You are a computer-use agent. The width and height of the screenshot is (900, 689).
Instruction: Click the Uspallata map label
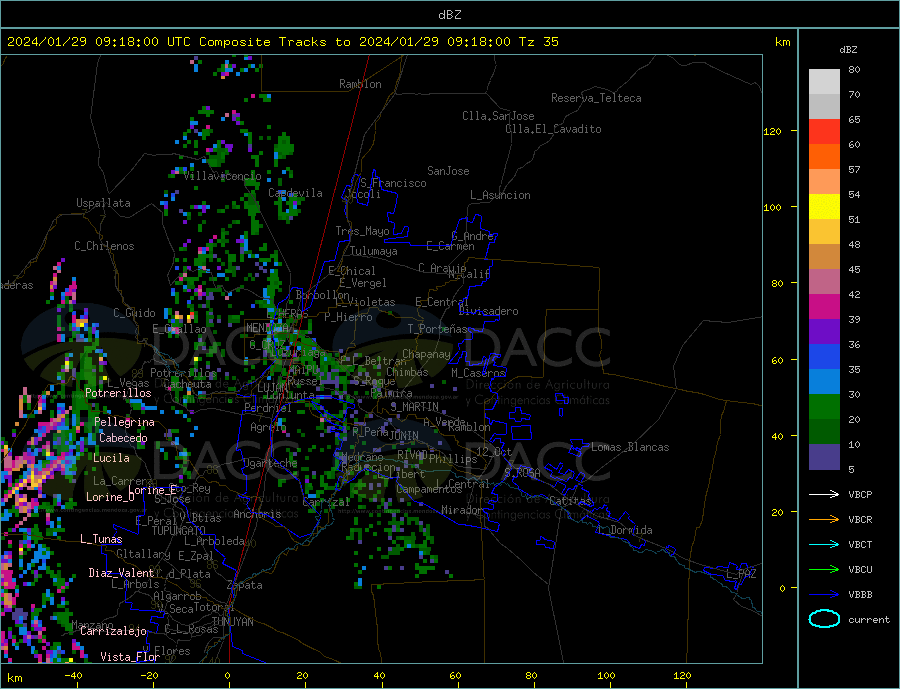103,203
